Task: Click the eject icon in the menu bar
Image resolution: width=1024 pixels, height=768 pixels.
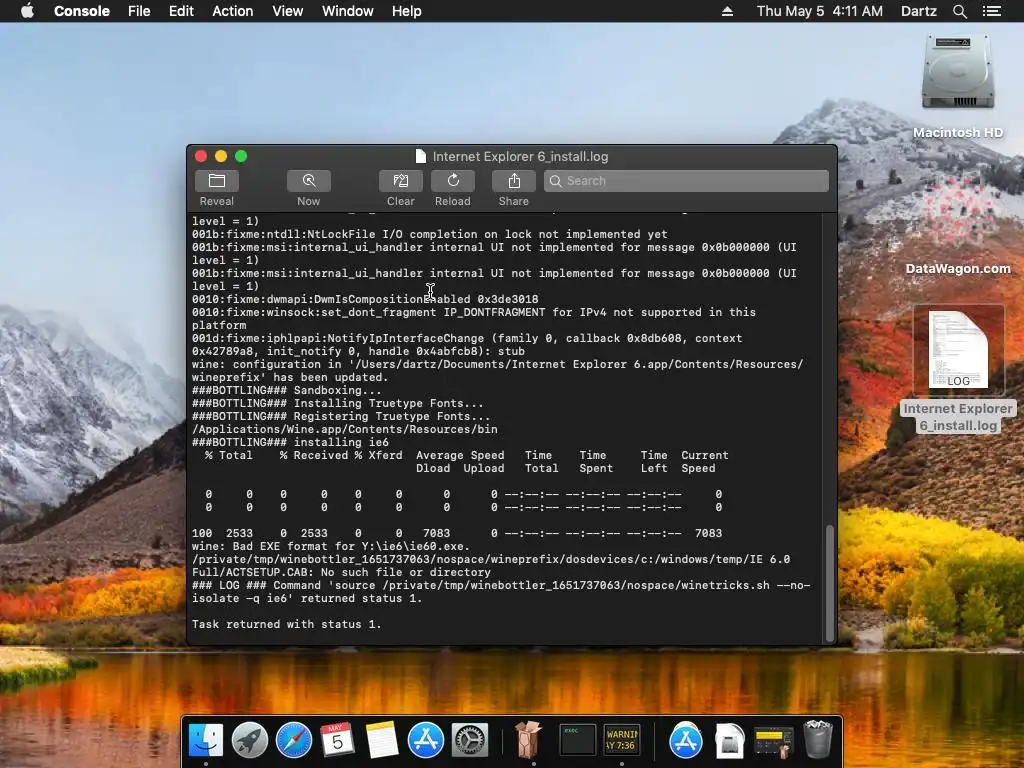Action: (x=727, y=11)
